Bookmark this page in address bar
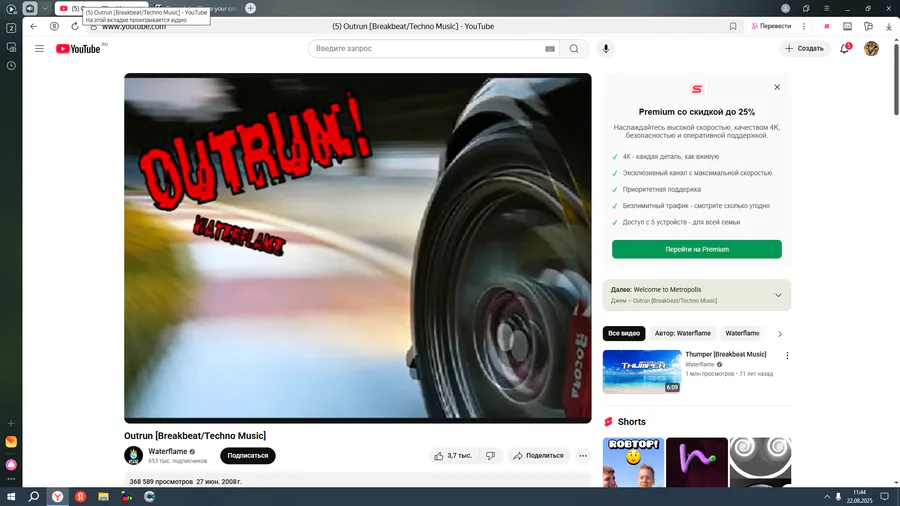This screenshot has width=900, height=506. 733,26
